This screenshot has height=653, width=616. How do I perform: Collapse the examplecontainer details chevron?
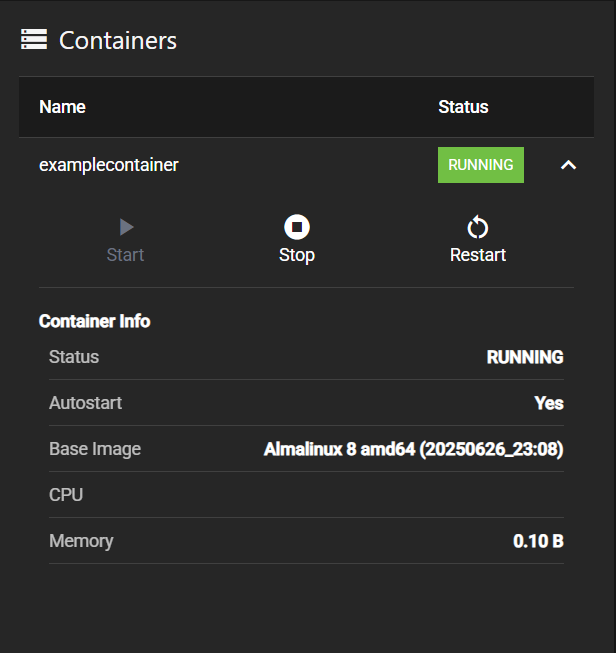pyautogui.click(x=568, y=165)
